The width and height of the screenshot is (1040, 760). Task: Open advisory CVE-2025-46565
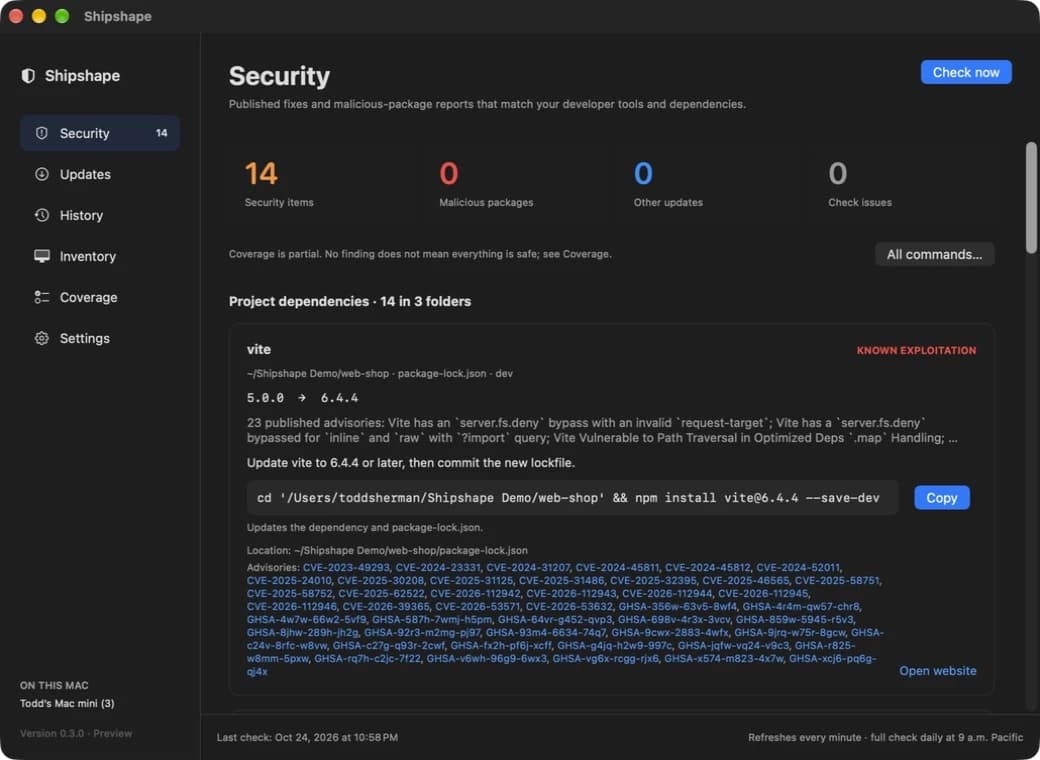(x=746, y=580)
